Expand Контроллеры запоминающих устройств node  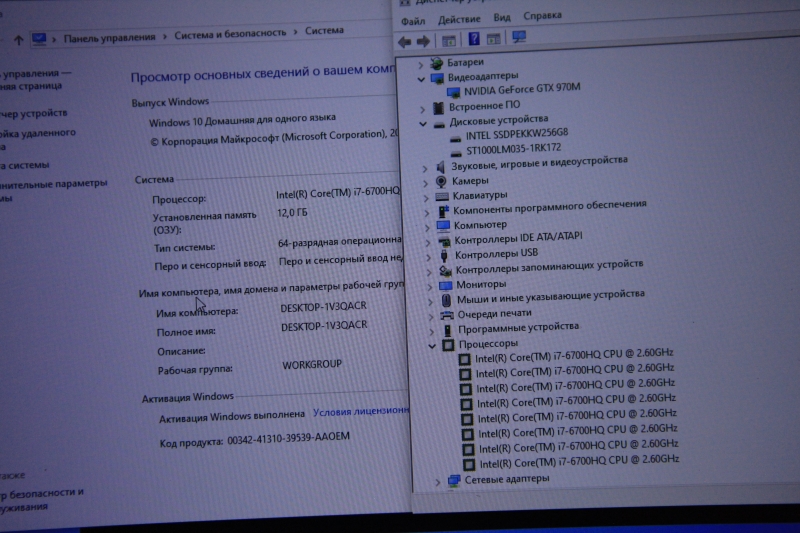coord(429,272)
